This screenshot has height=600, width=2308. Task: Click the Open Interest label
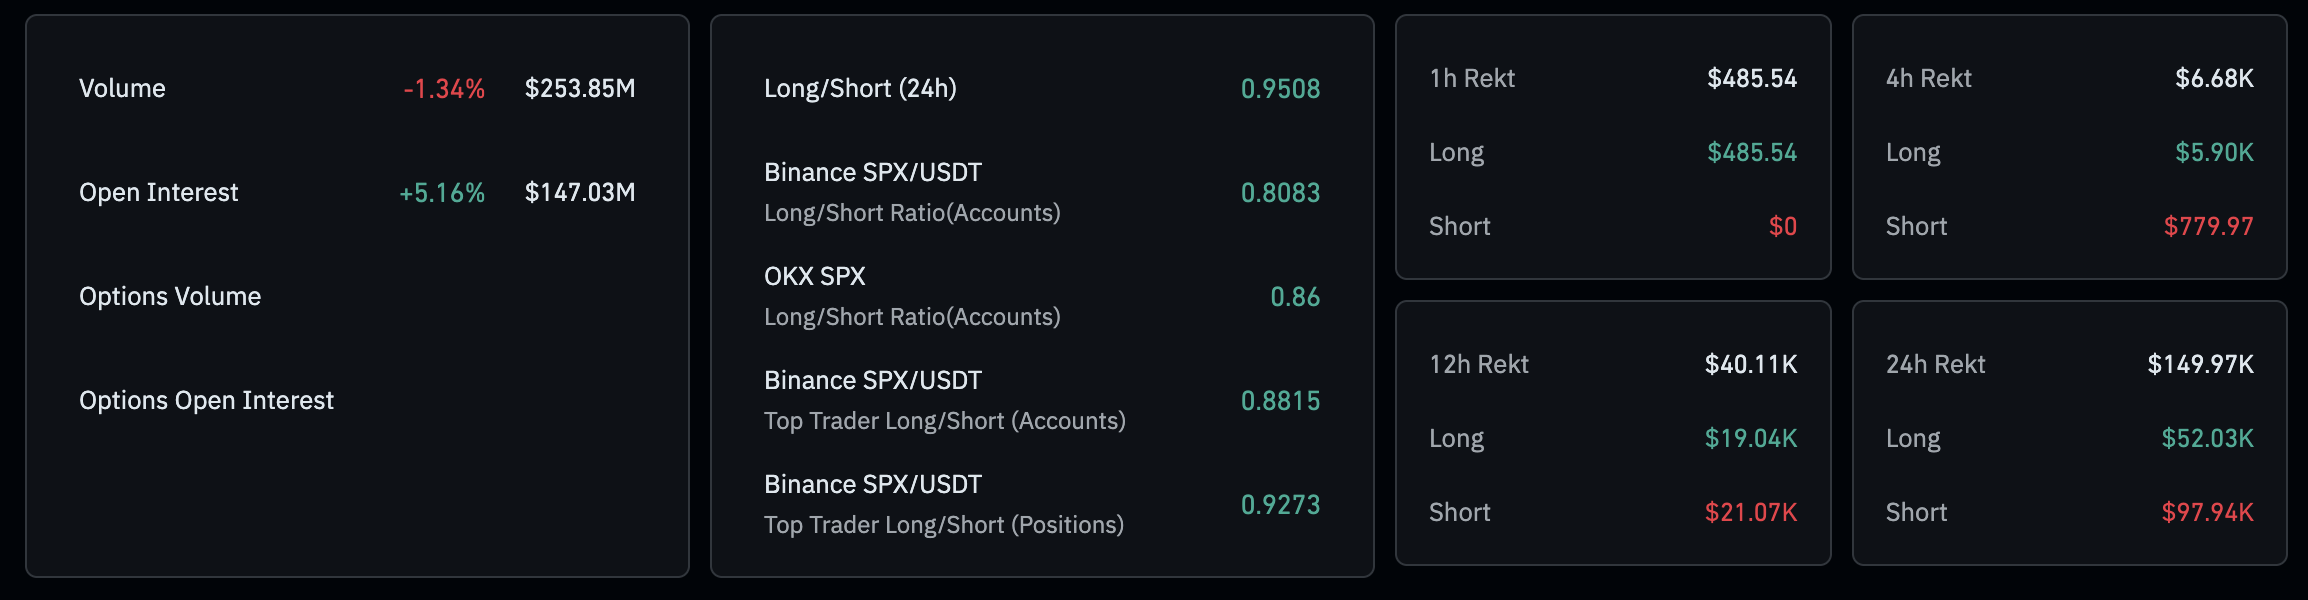158,192
